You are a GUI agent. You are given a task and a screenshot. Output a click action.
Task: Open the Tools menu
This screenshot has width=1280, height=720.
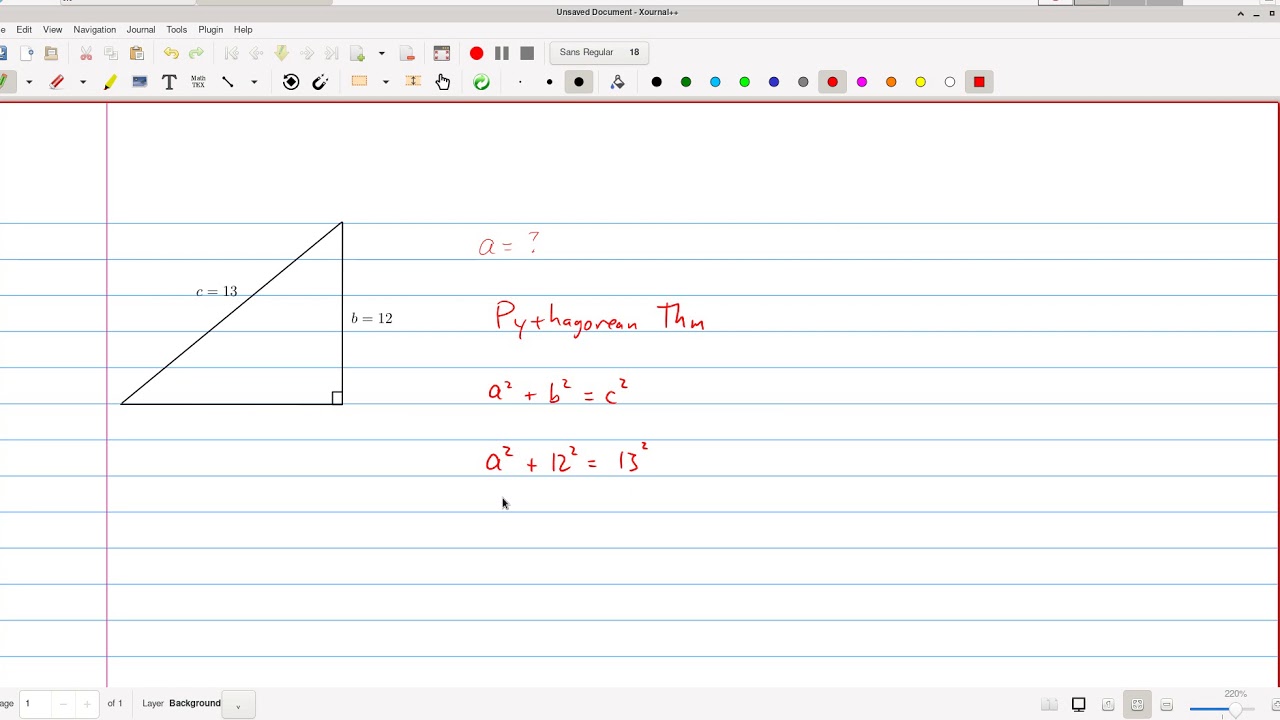point(177,30)
